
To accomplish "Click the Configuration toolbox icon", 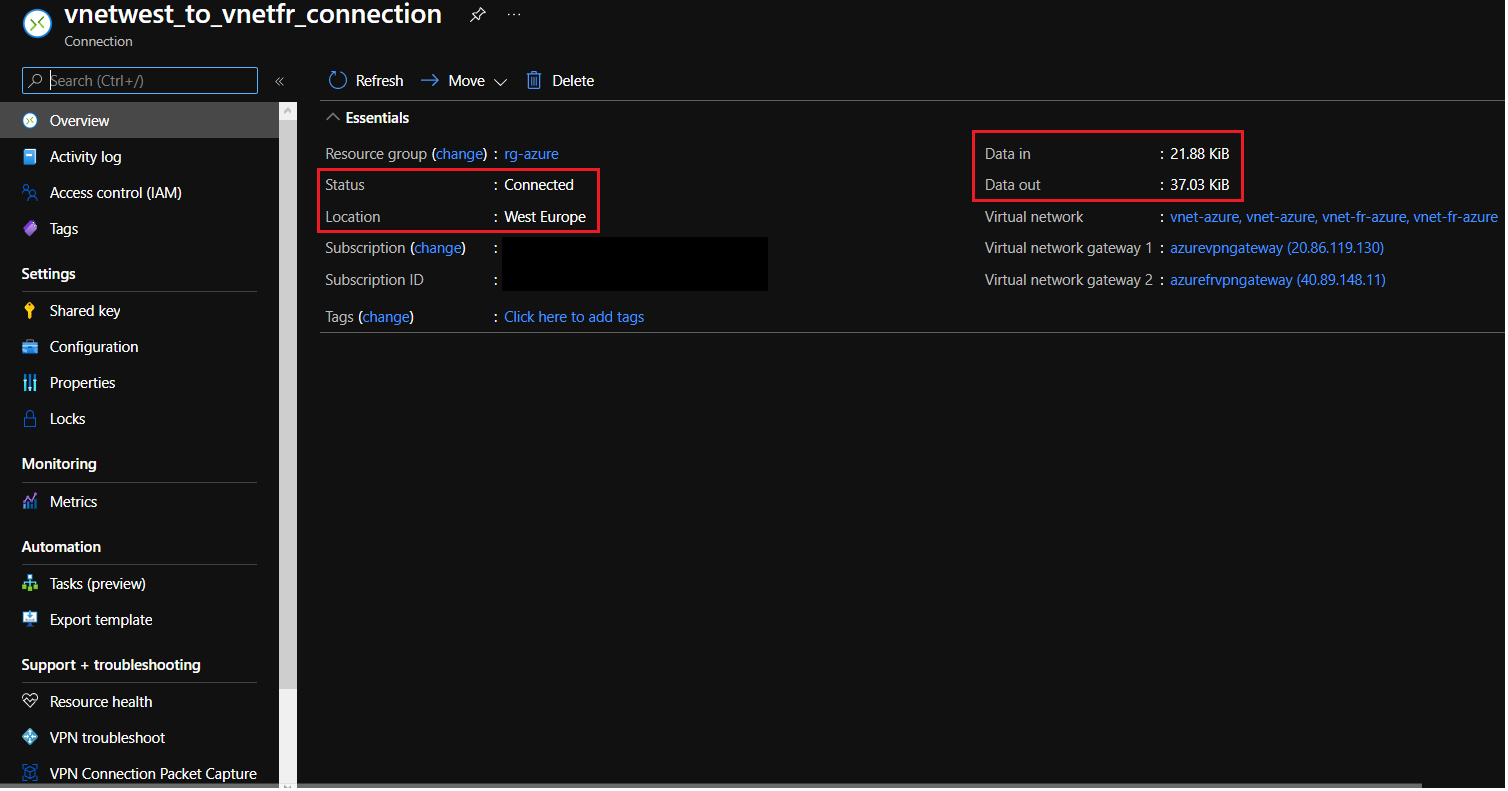I will pyautogui.click(x=30, y=347).
